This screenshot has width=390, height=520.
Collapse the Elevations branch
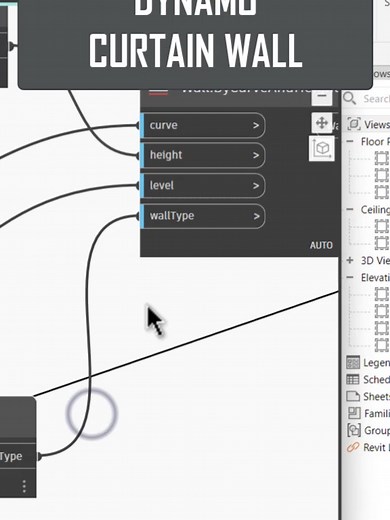[350, 277]
